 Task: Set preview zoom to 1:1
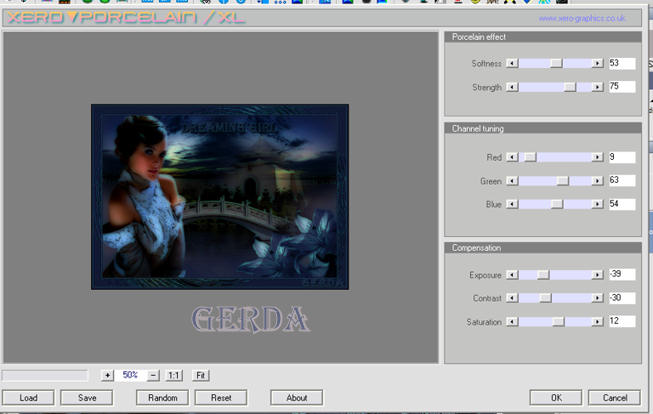(174, 375)
